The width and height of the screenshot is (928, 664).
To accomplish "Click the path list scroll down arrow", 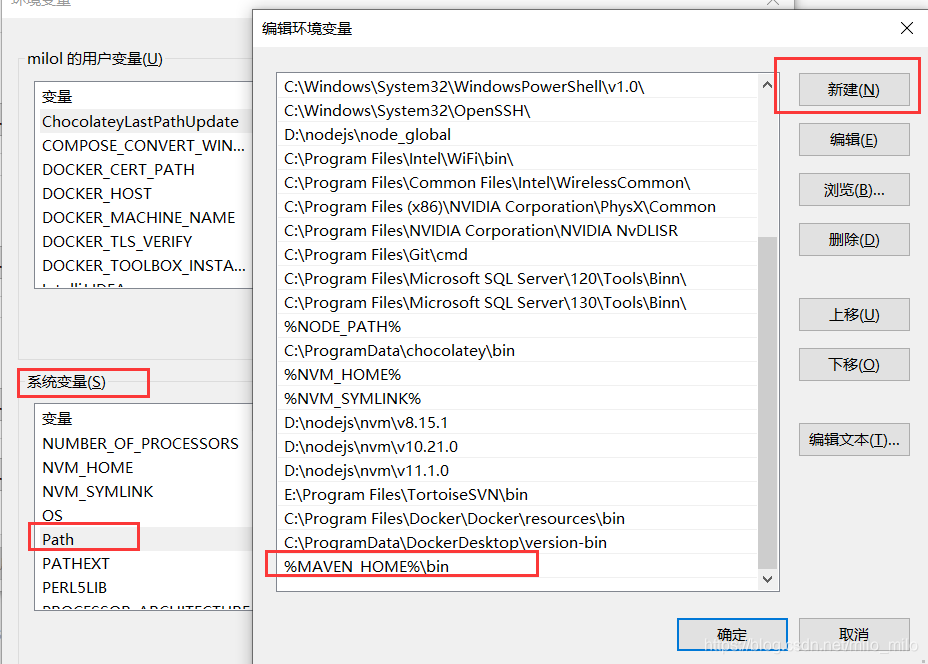I will [x=767, y=579].
